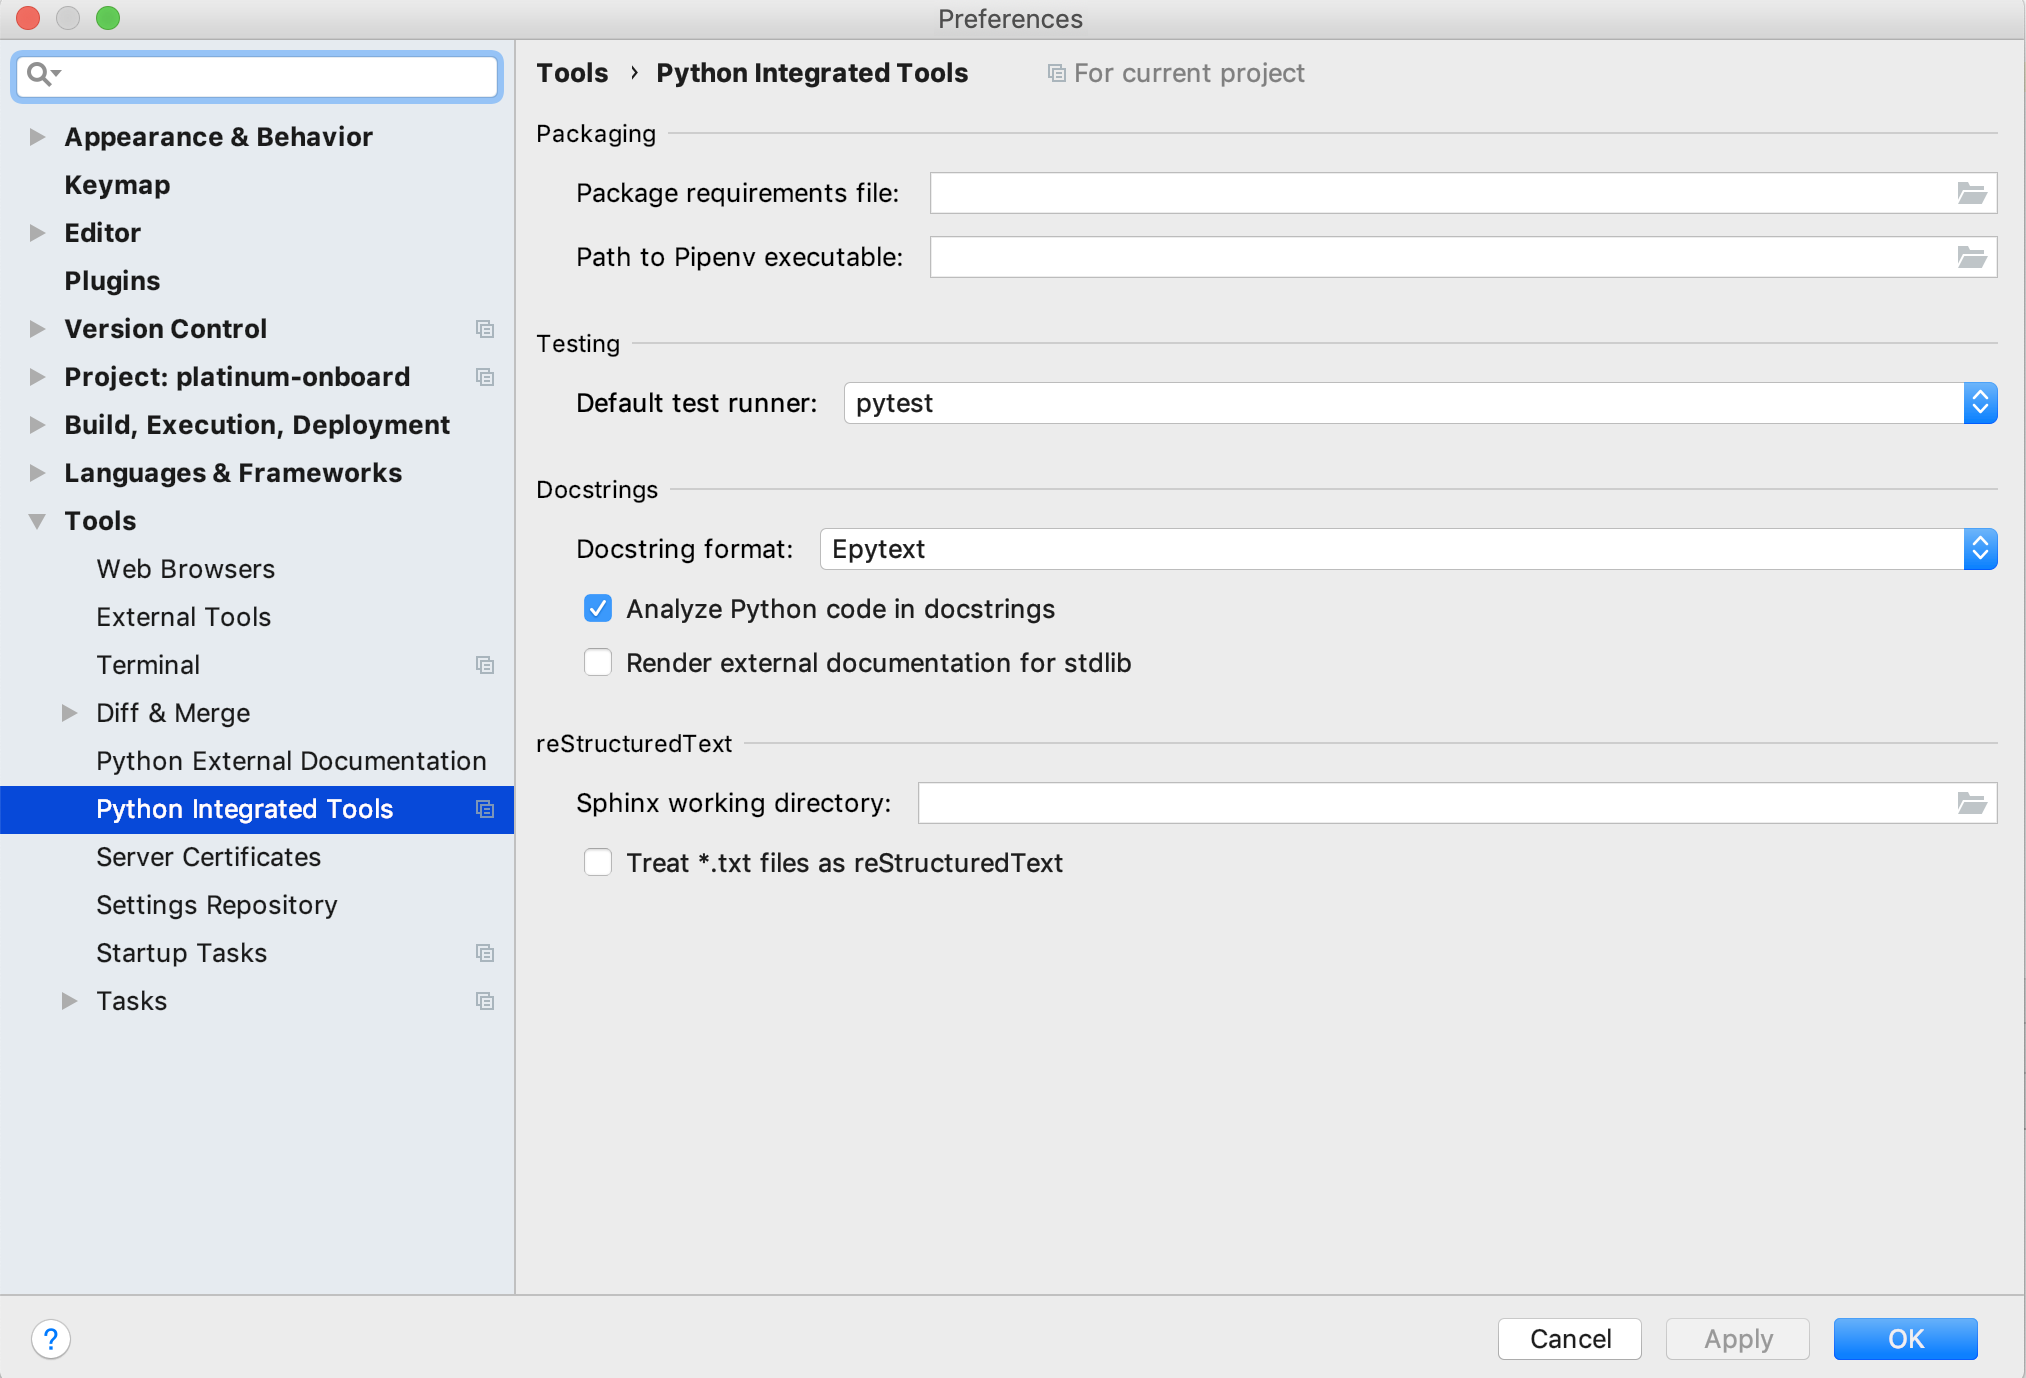Click the OK button

(1904, 1338)
